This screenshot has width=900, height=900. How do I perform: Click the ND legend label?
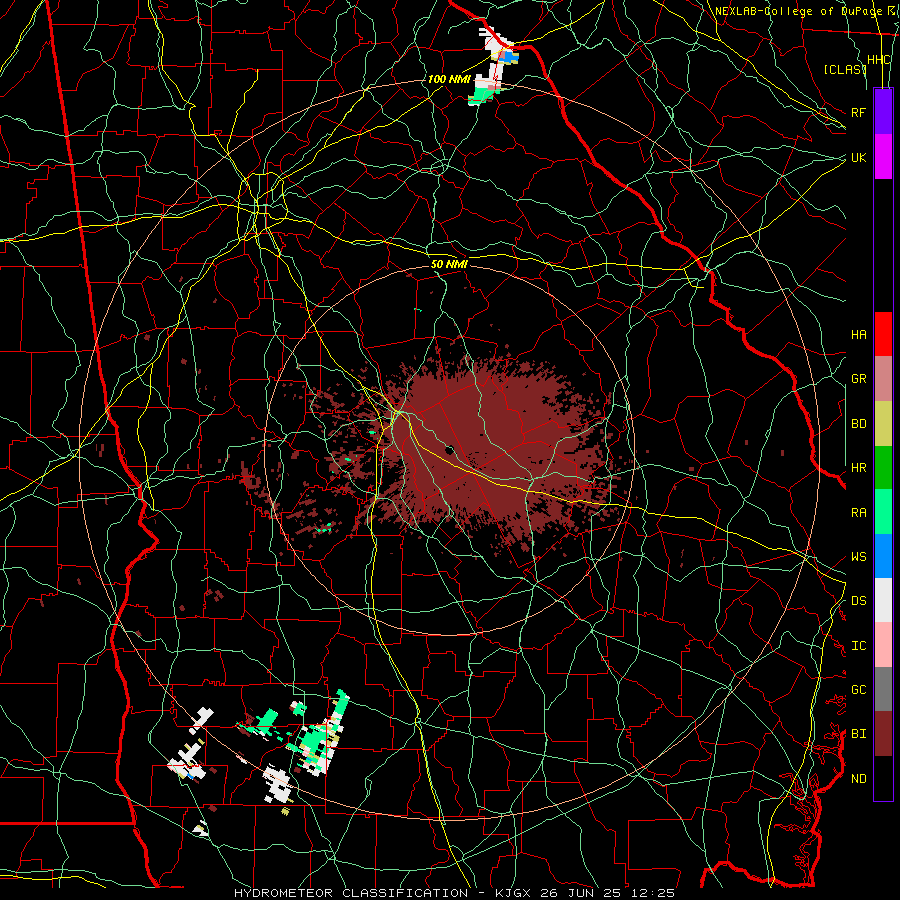point(858,779)
